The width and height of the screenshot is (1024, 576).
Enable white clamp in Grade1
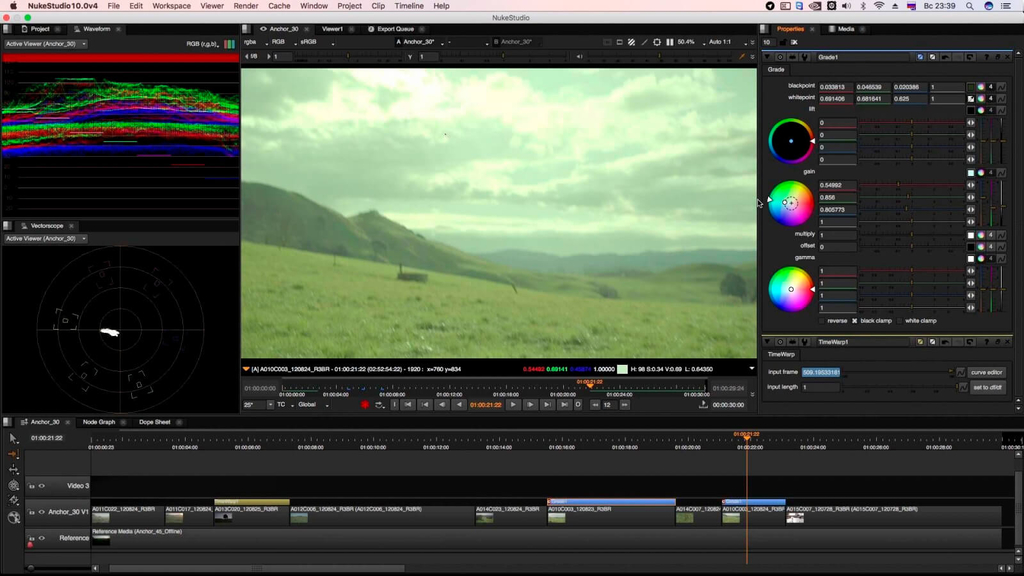click(x=901, y=320)
